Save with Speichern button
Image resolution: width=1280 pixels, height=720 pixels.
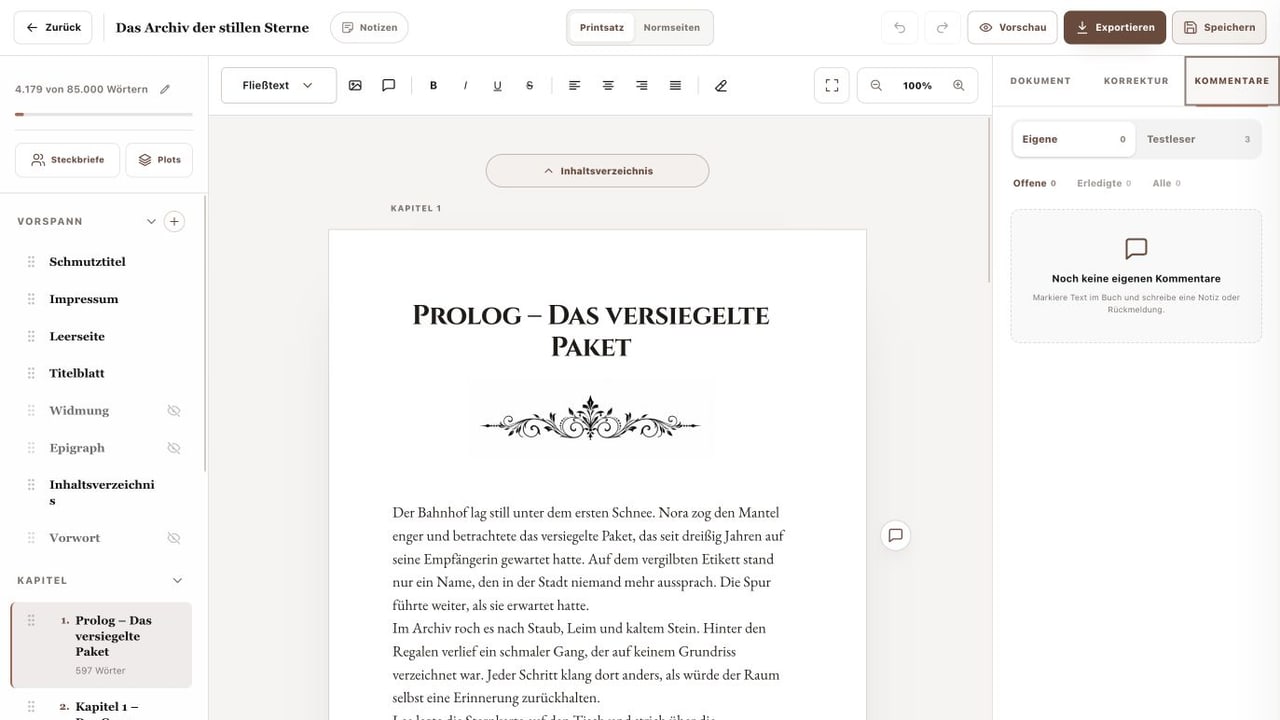coord(1219,27)
